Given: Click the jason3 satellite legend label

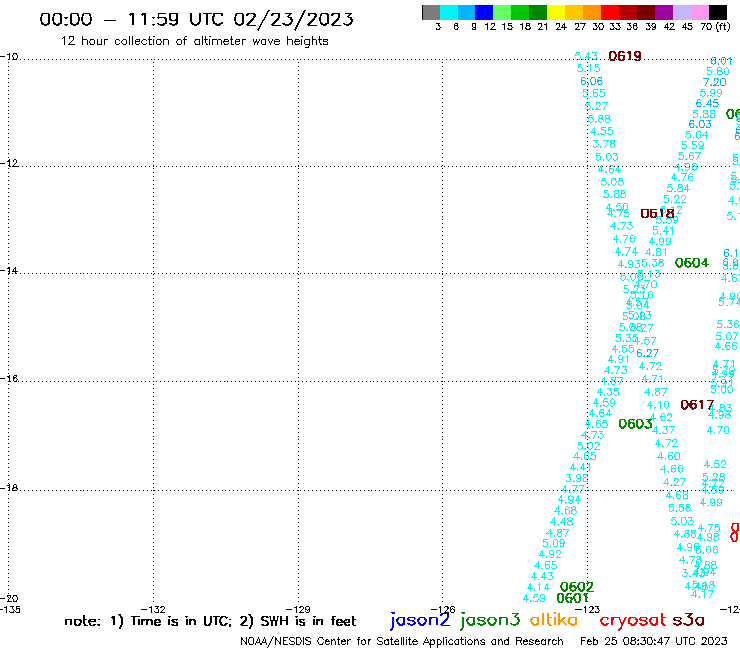Looking at the screenshot, I should pyautogui.click(x=490, y=620).
